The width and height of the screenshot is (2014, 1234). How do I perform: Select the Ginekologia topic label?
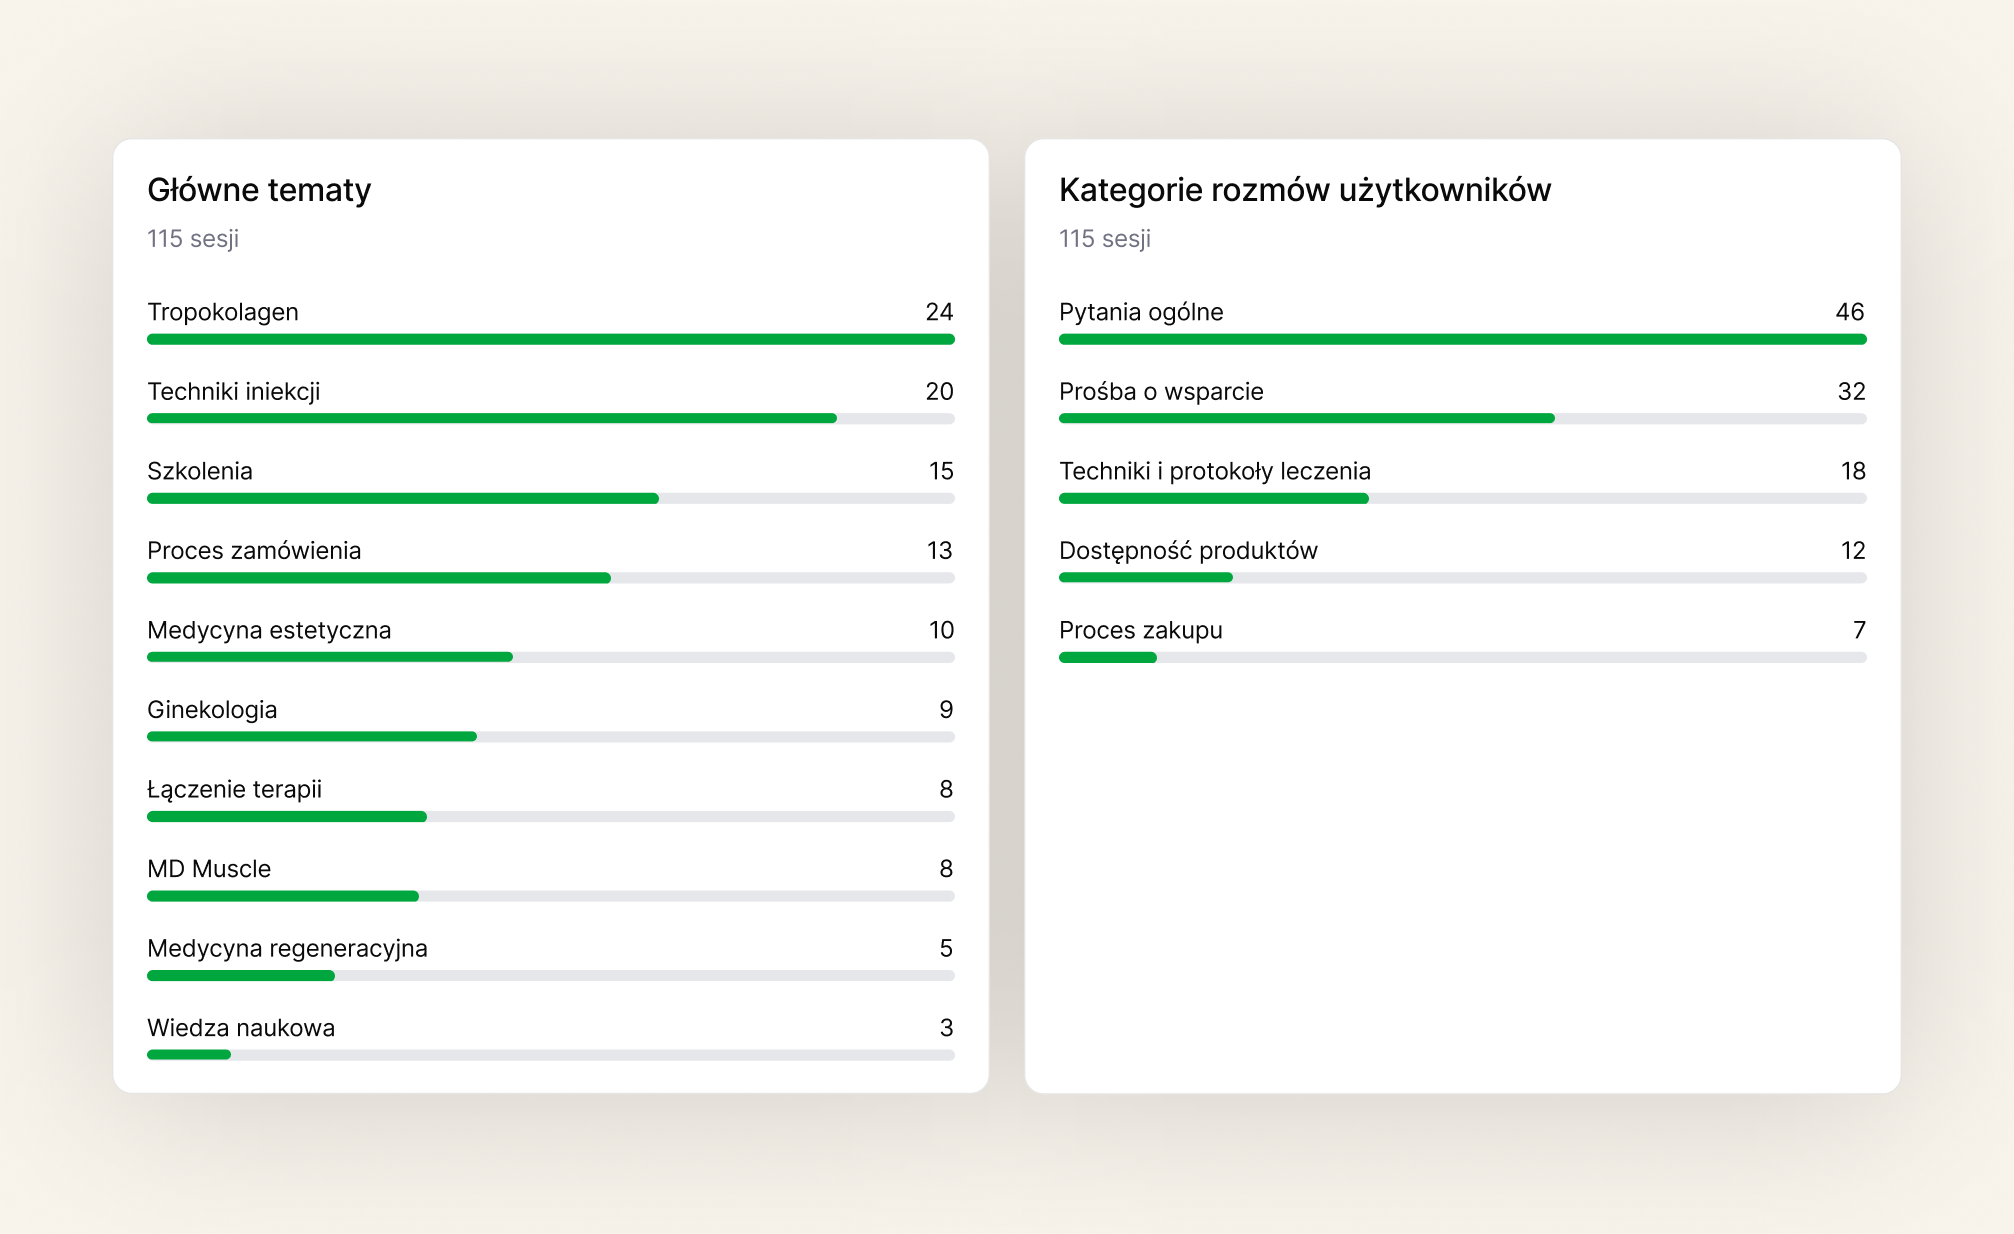pyautogui.click(x=212, y=710)
